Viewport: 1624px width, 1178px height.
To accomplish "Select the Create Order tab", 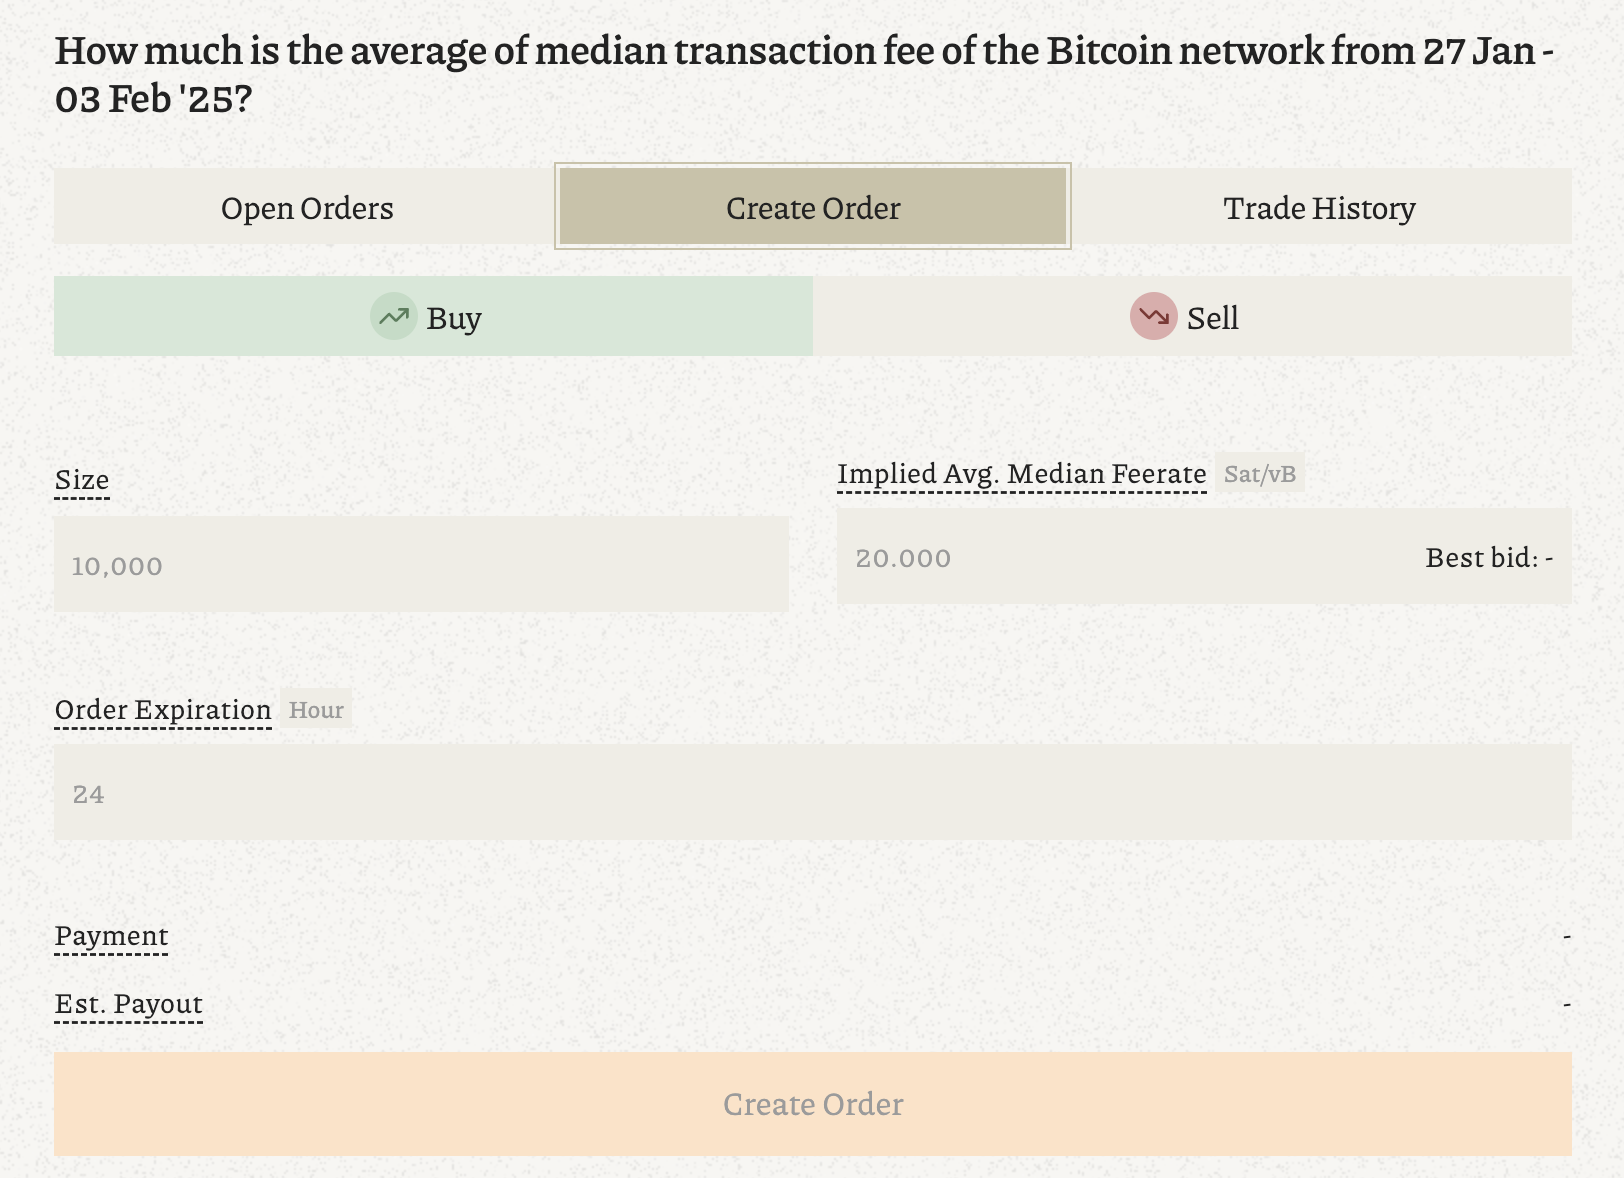I will pos(813,207).
